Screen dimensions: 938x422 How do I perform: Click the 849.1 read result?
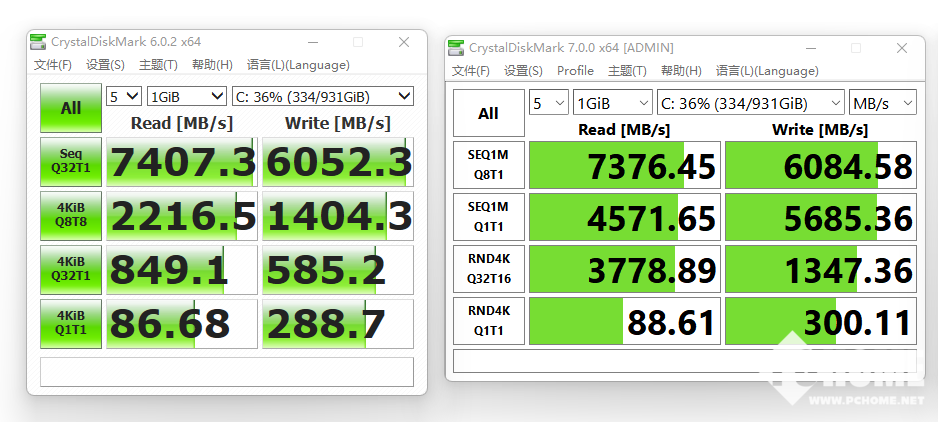[x=182, y=270]
